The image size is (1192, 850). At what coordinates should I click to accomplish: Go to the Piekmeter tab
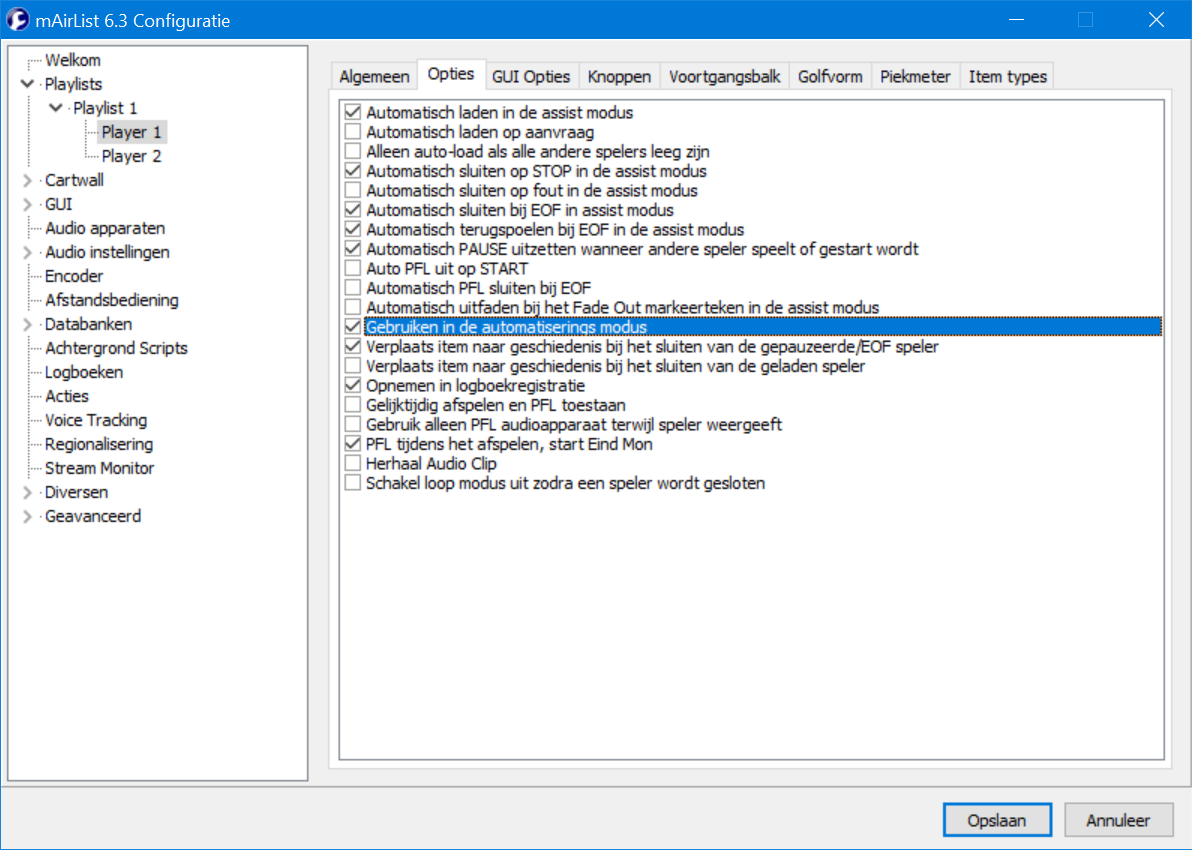pyautogui.click(x=915, y=77)
